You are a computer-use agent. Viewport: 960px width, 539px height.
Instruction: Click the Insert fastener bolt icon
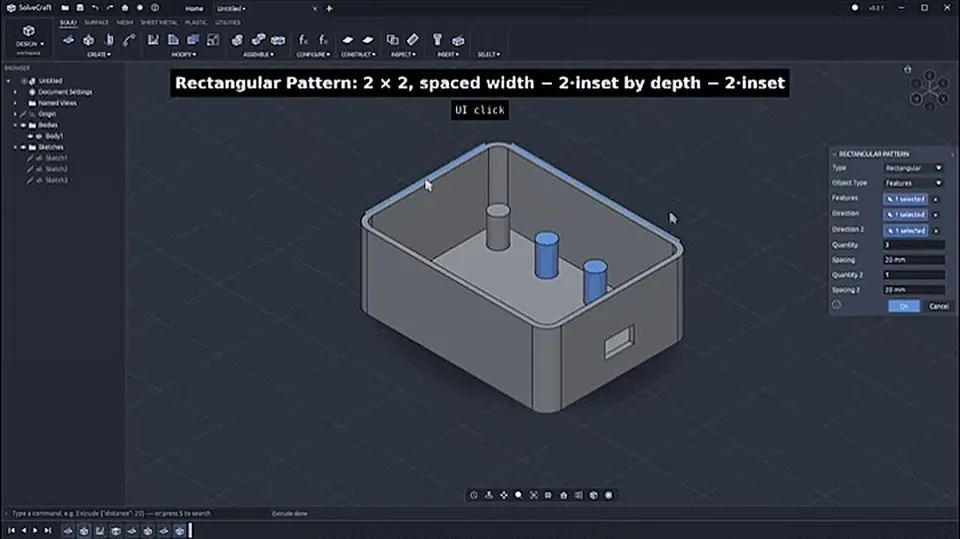(437, 40)
